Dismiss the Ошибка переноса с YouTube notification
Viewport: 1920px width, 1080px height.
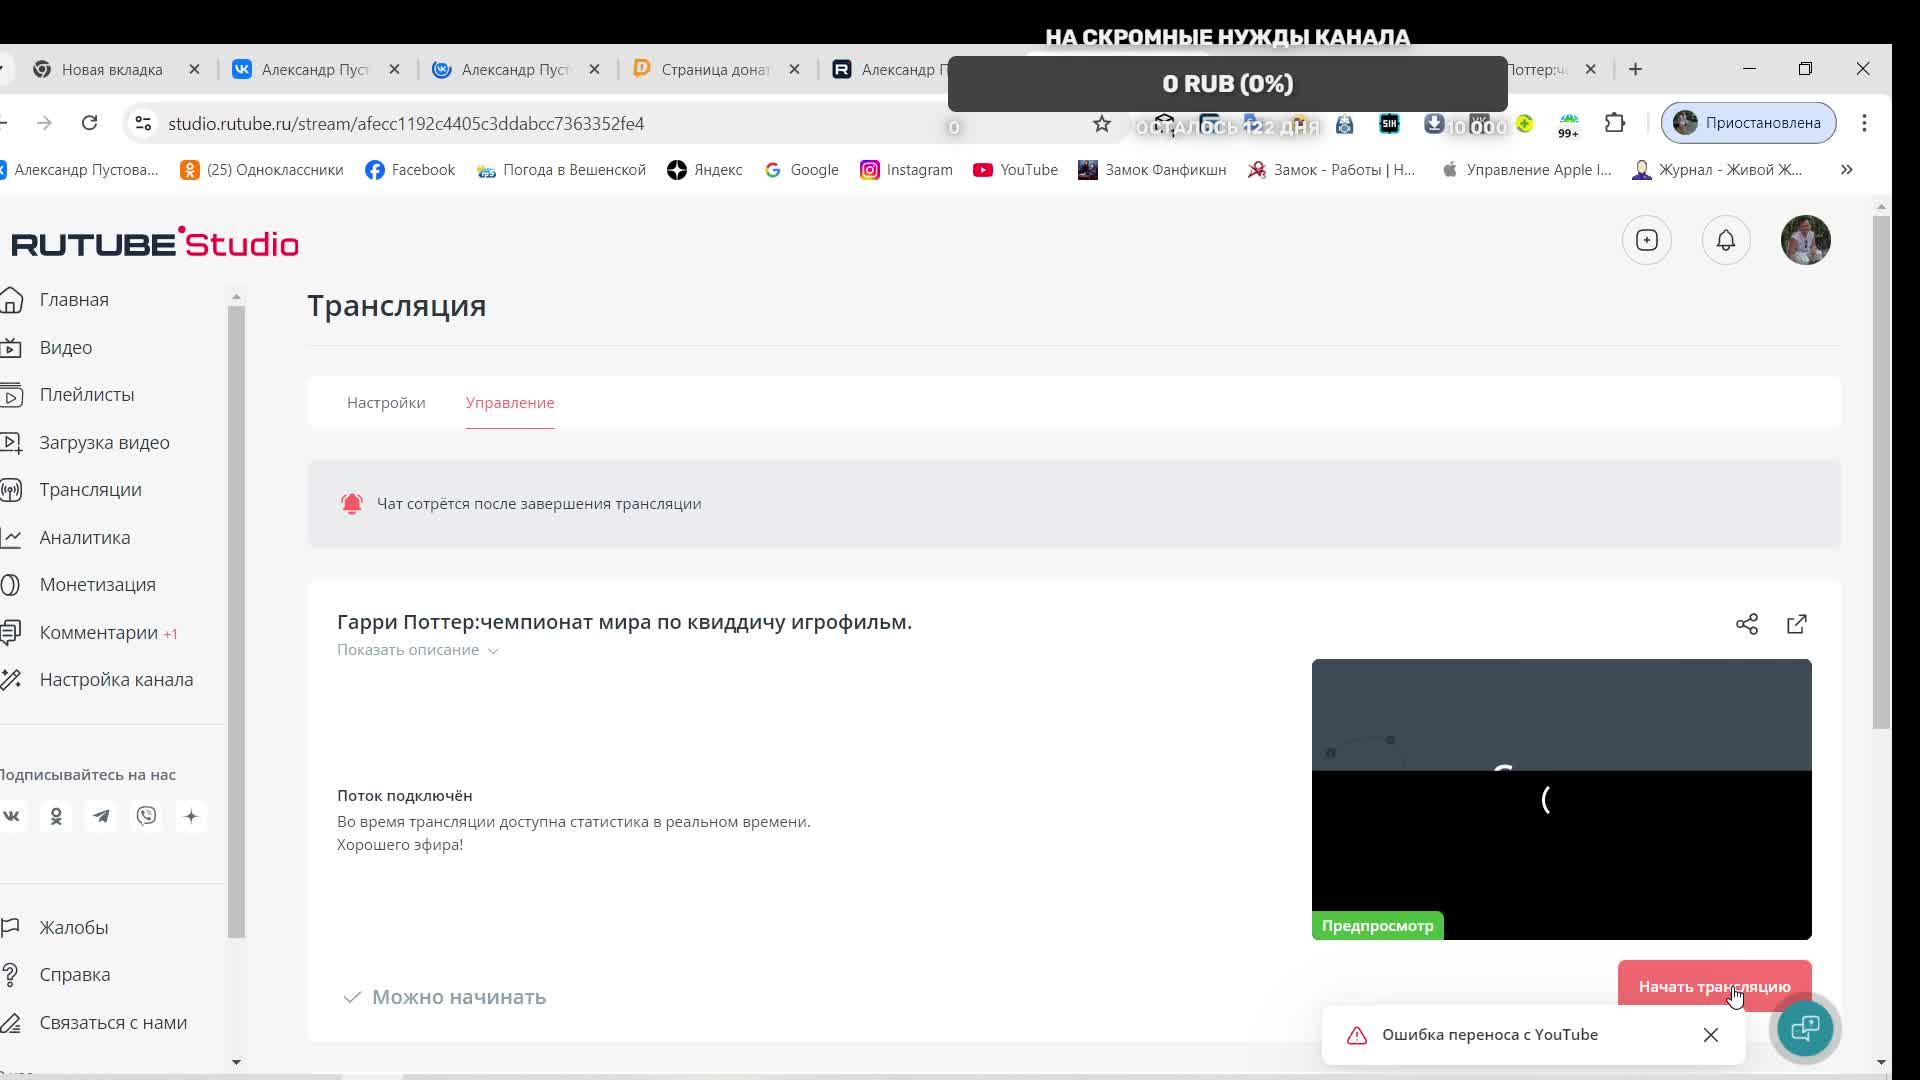pos(1711,1035)
